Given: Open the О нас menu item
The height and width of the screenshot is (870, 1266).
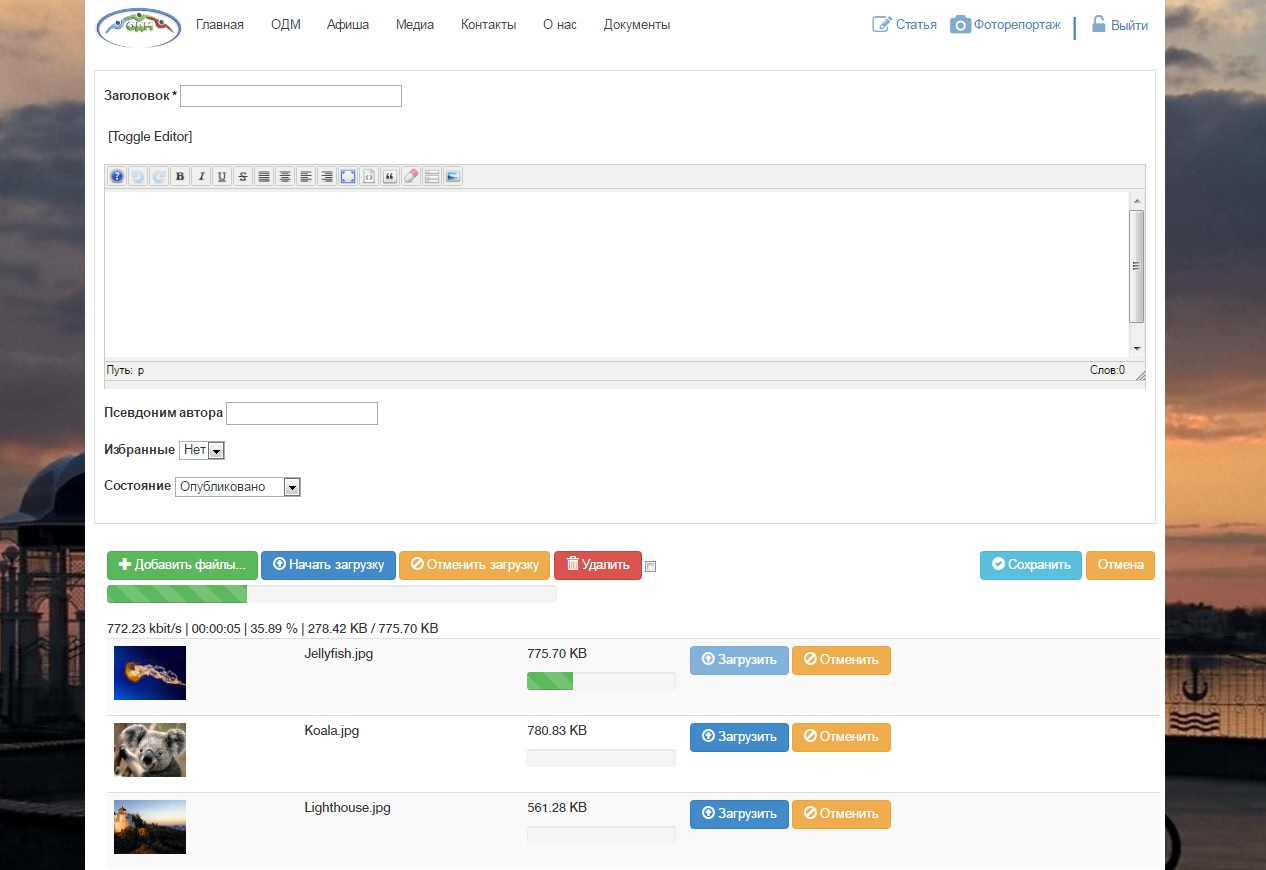Looking at the screenshot, I should click(560, 25).
